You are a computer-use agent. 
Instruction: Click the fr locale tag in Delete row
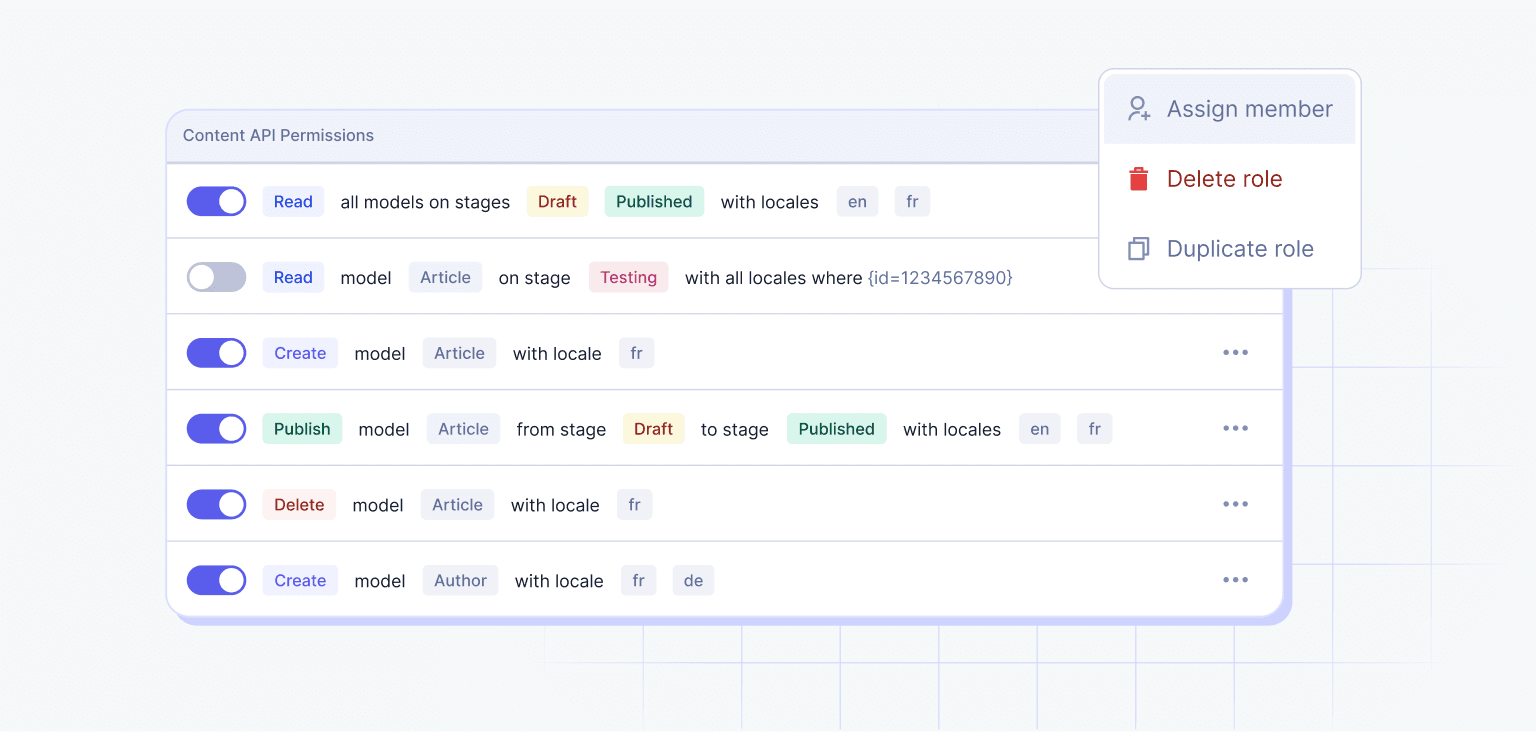click(634, 505)
